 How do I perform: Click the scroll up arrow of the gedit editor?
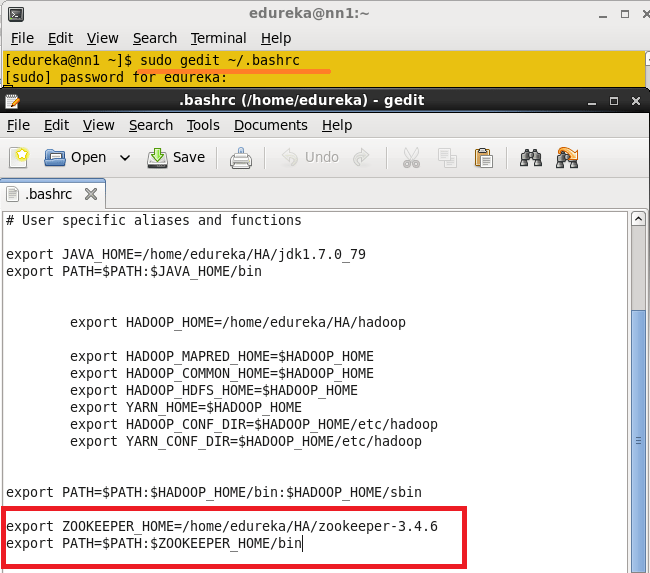tap(638, 219)
